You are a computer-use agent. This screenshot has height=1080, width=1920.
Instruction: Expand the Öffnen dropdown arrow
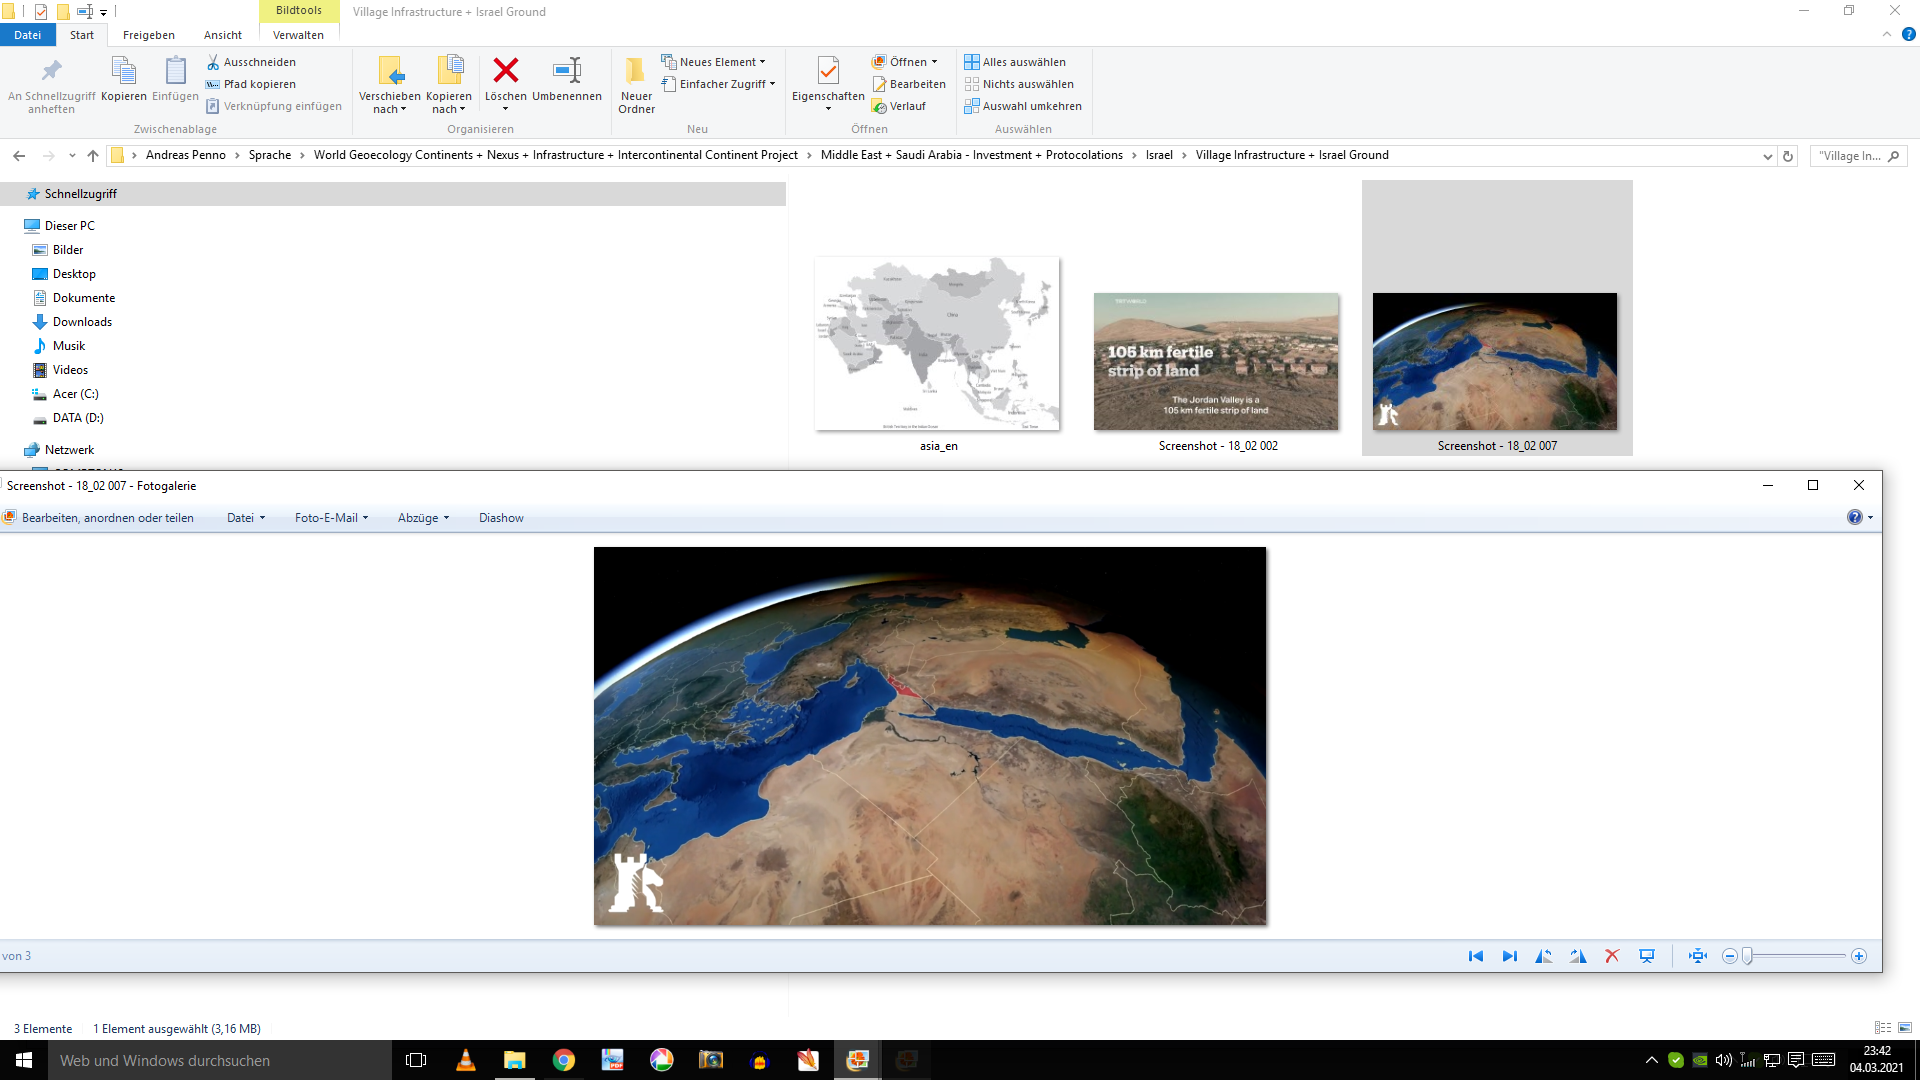934,62
